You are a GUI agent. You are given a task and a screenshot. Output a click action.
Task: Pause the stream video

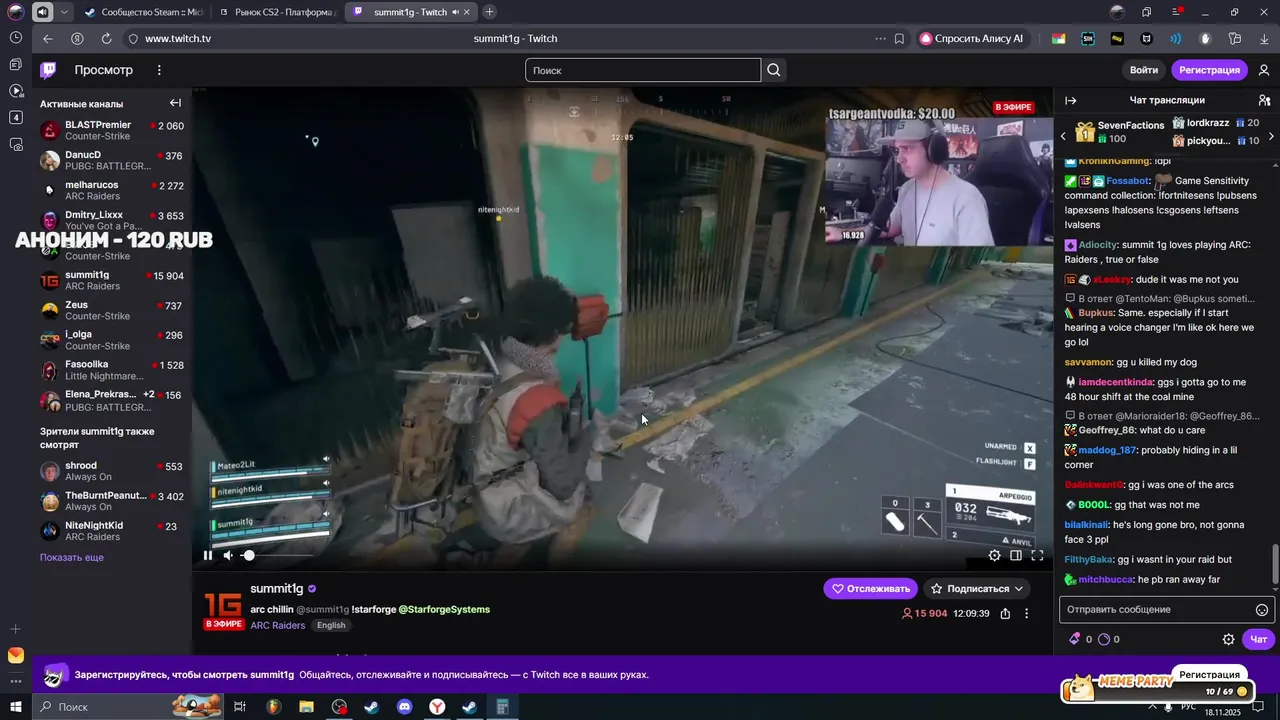(x=208, y=555)
